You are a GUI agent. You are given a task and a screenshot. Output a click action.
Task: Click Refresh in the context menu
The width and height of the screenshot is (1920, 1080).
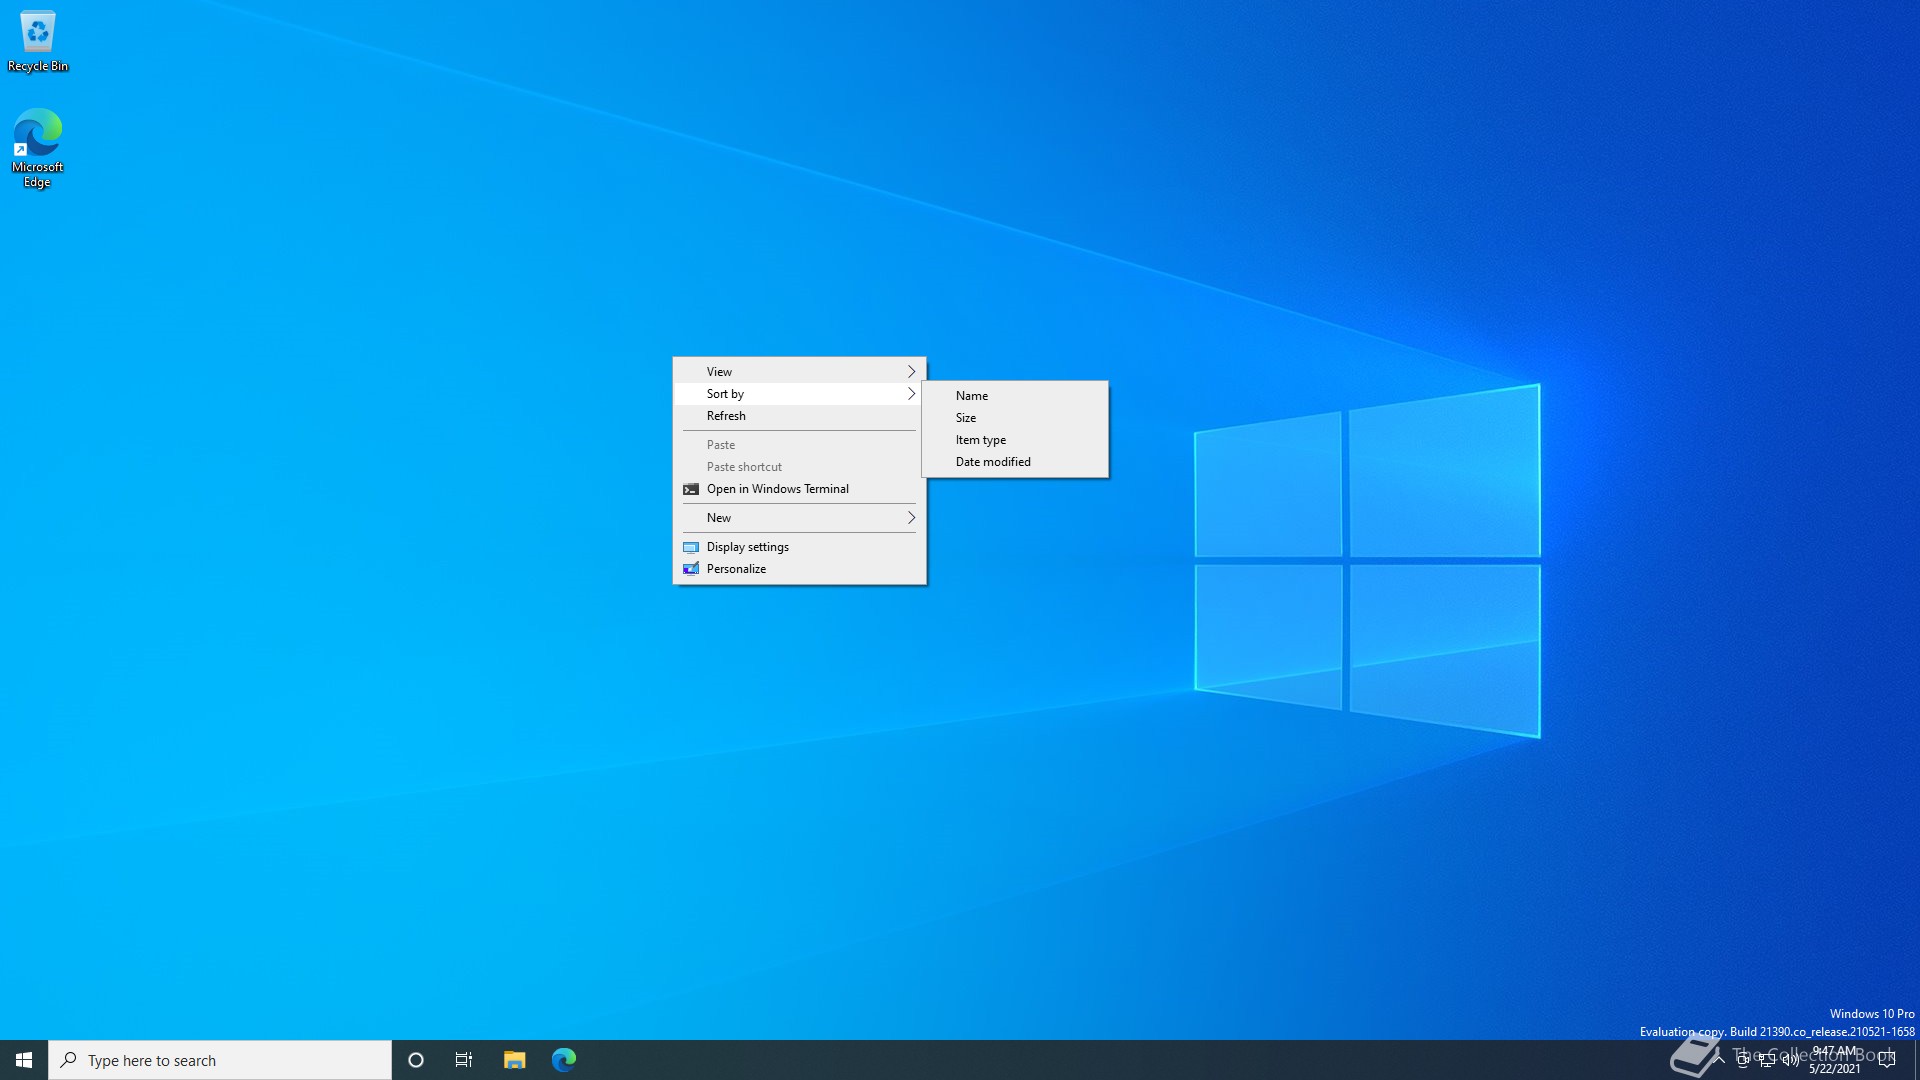pyautogui.click(x=726, y=416)
